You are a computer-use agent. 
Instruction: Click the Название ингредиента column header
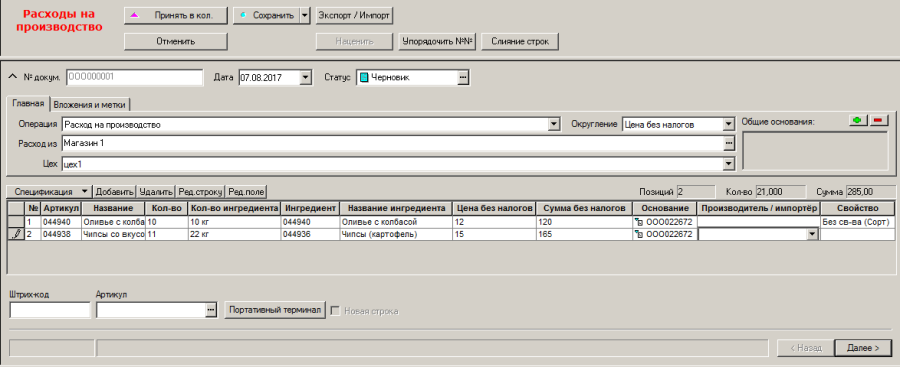click(396, 207)
